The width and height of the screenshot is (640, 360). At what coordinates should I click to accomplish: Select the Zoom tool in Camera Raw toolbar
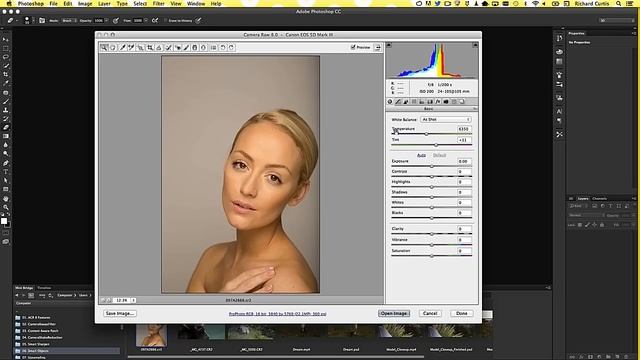104,48
